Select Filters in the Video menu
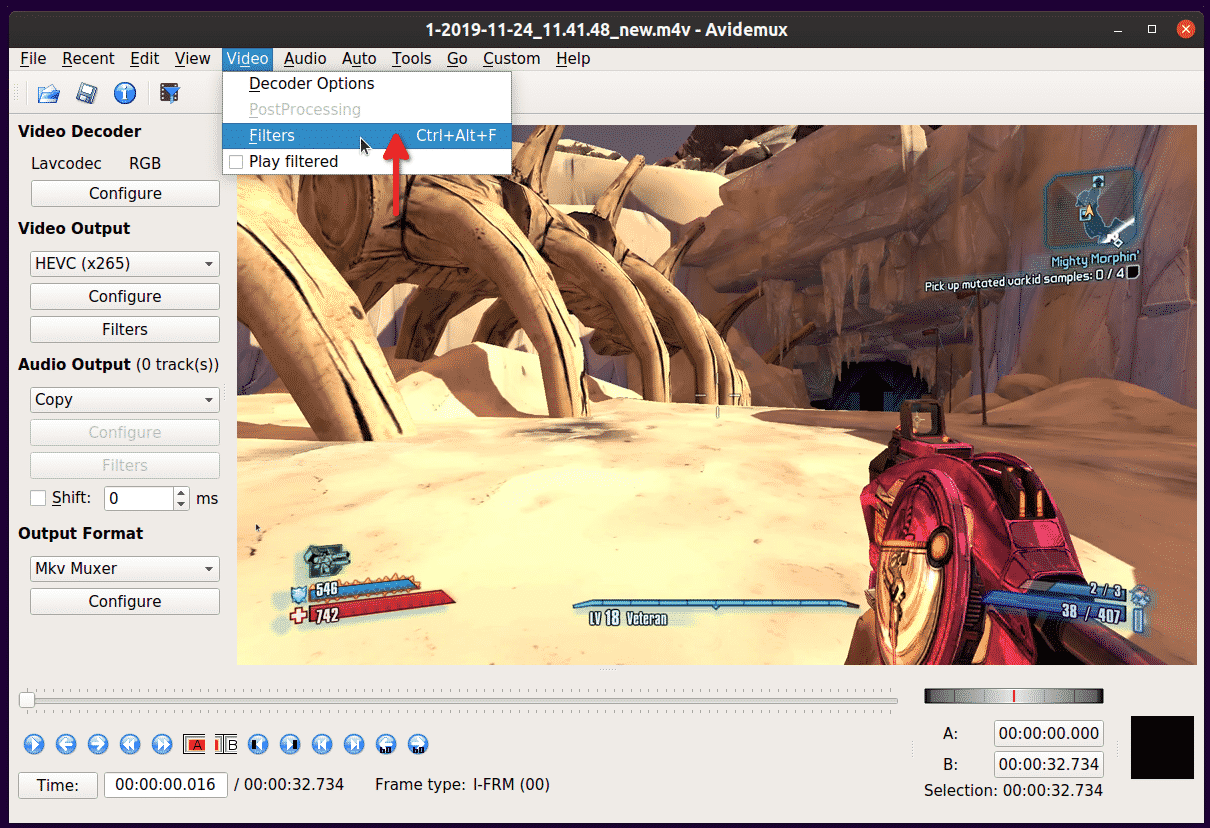 [272, 136]
